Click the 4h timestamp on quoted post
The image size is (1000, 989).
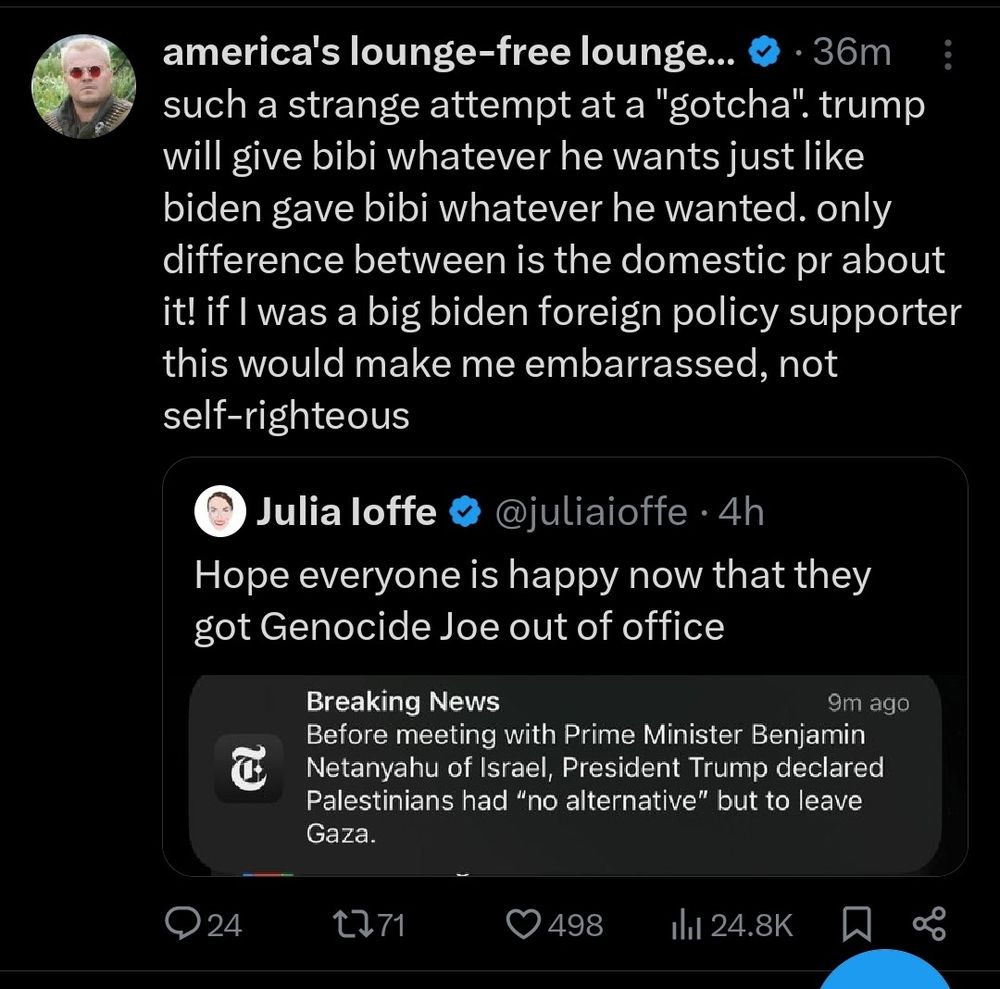(x=742, y=512)
